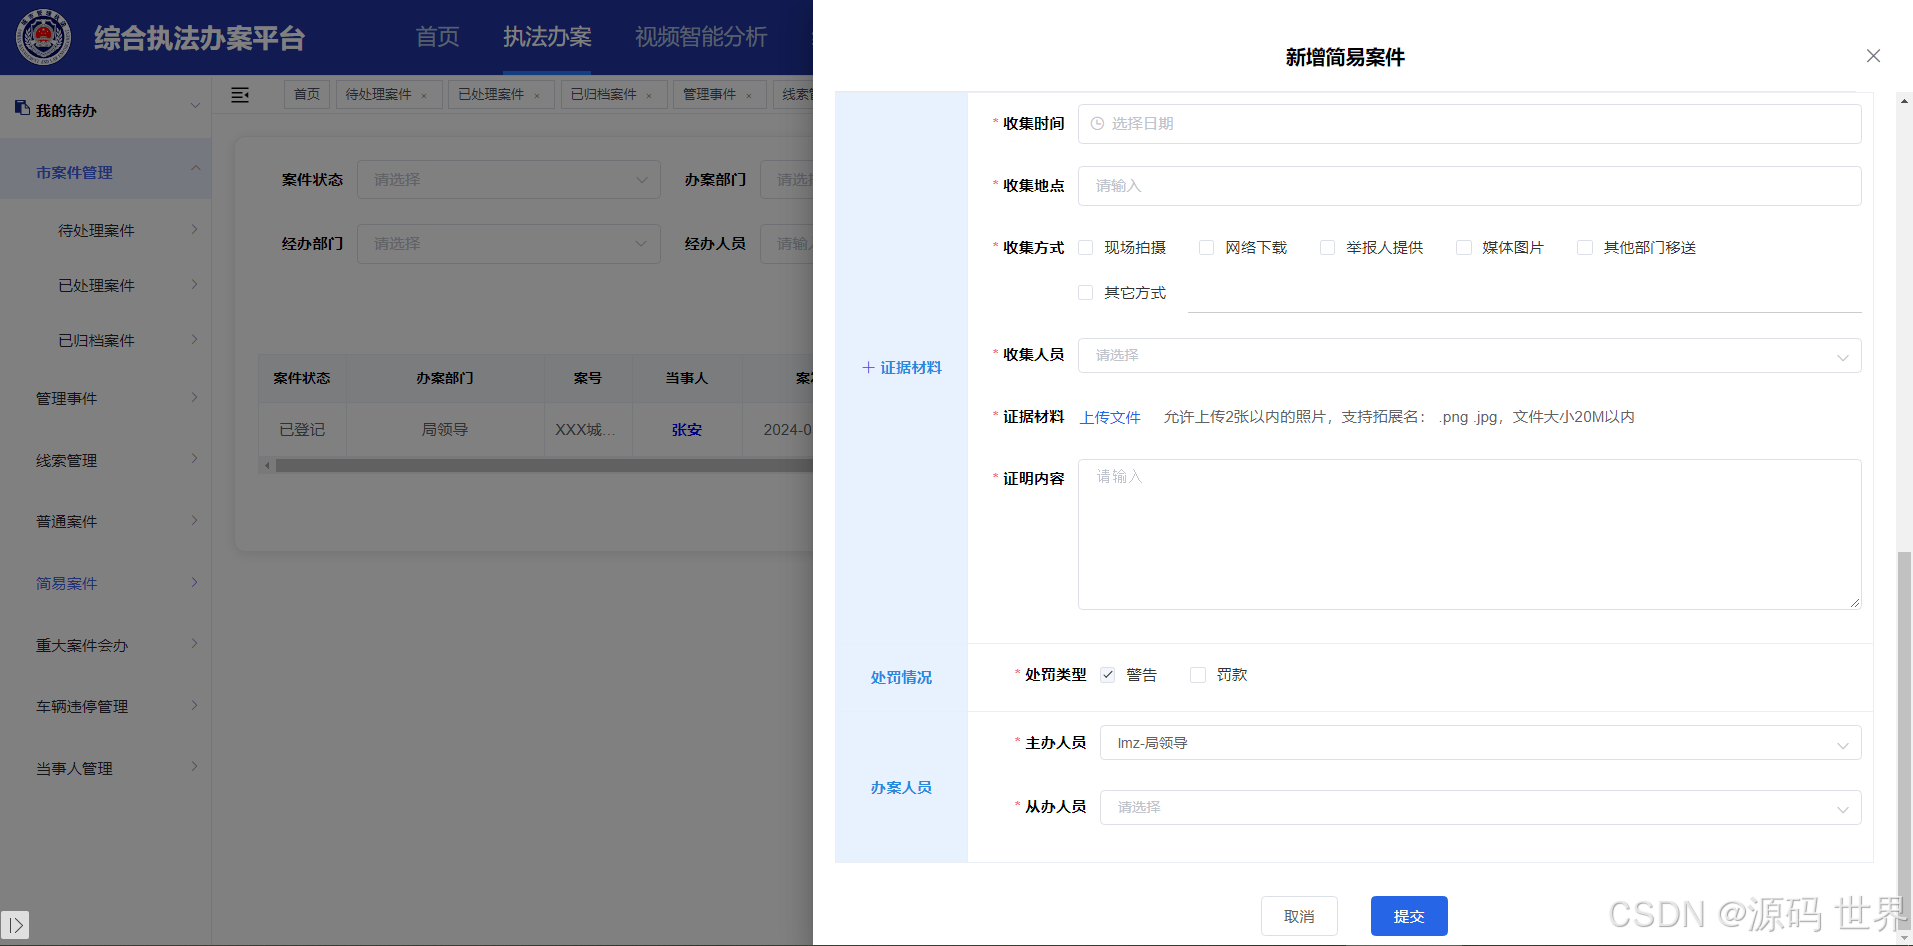Jump to the 处罚情况 section
Image resolution: width=1913 pixels, height=946 pixels.
[x=901, y=677]
